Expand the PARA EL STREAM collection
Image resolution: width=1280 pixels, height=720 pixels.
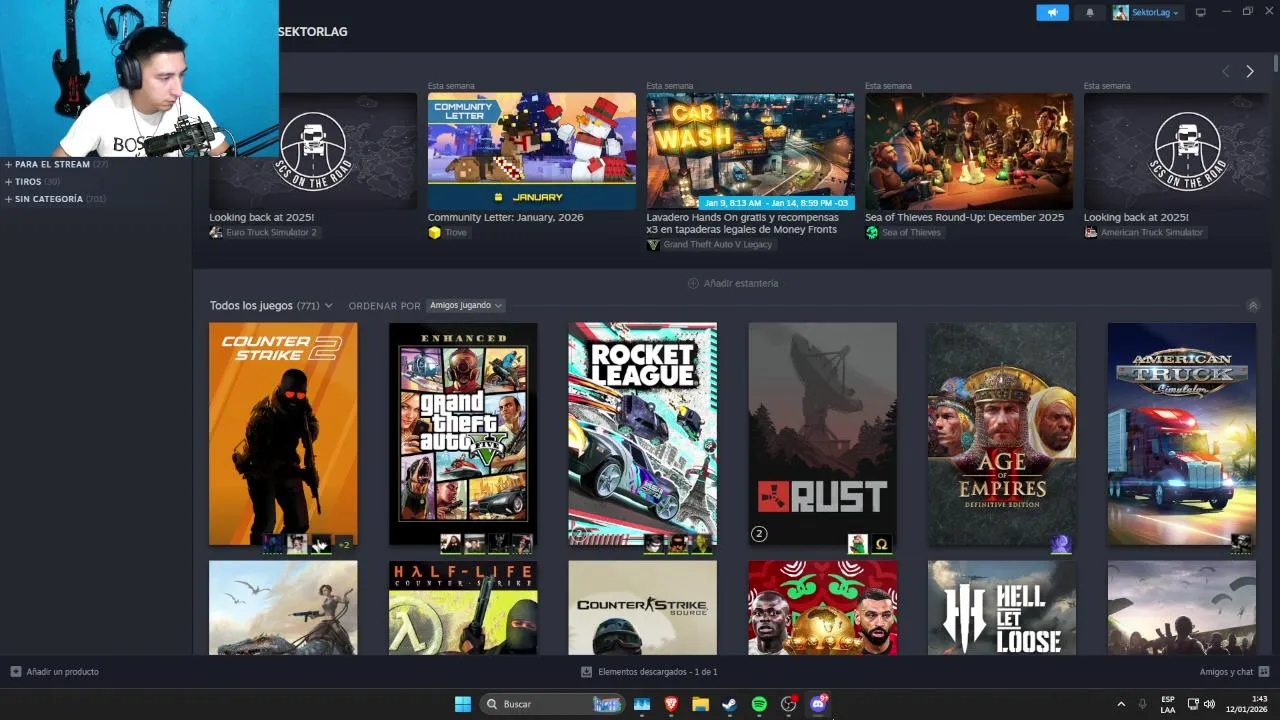(x=56, y=164)
